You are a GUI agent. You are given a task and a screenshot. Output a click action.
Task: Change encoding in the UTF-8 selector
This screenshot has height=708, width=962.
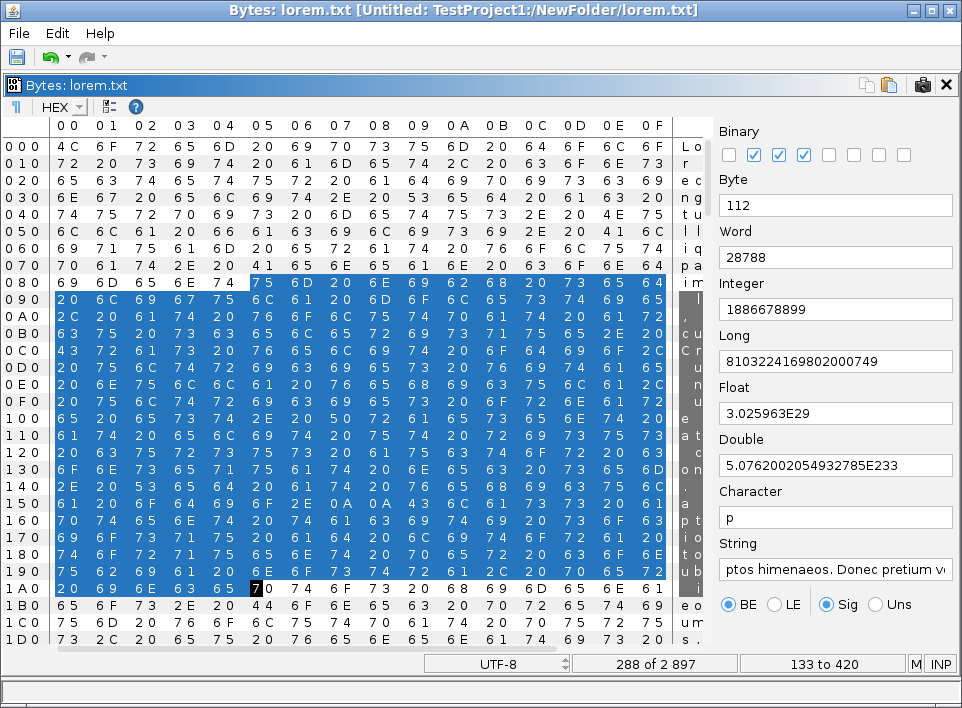(x=497, y=663)
